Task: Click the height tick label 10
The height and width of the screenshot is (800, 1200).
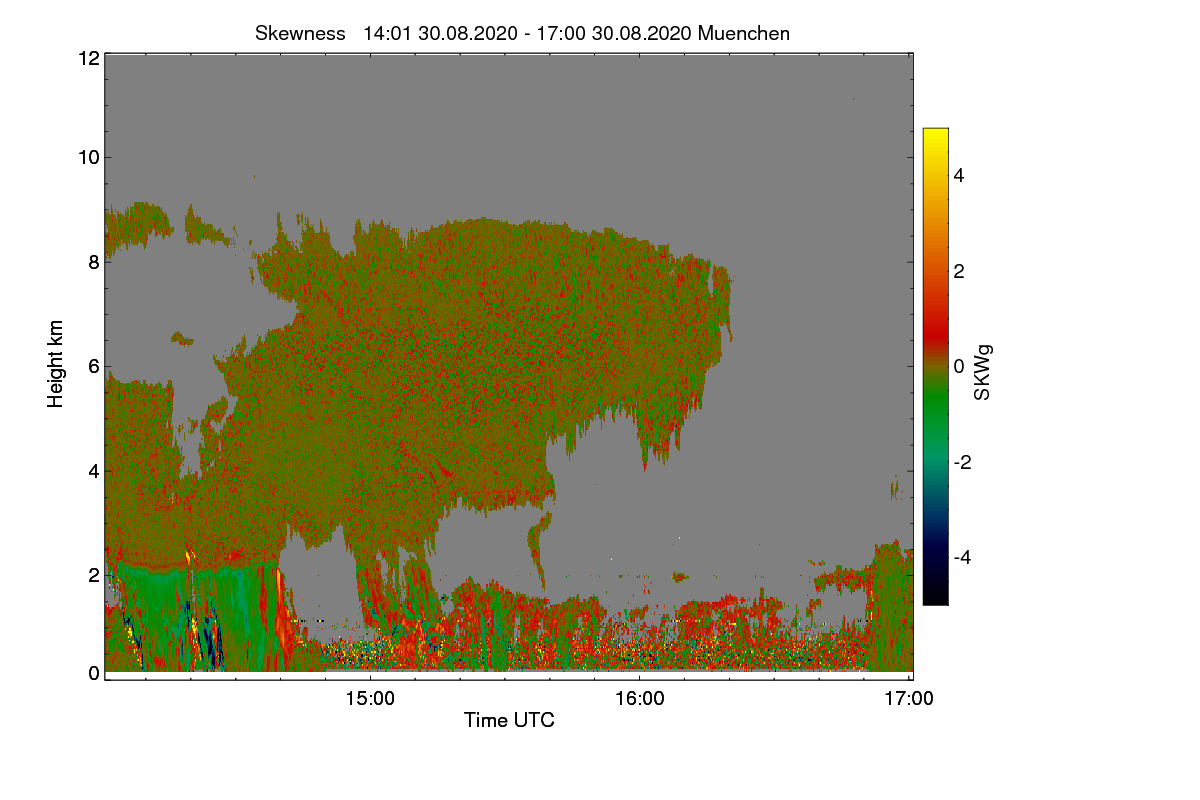Action: 87,157
